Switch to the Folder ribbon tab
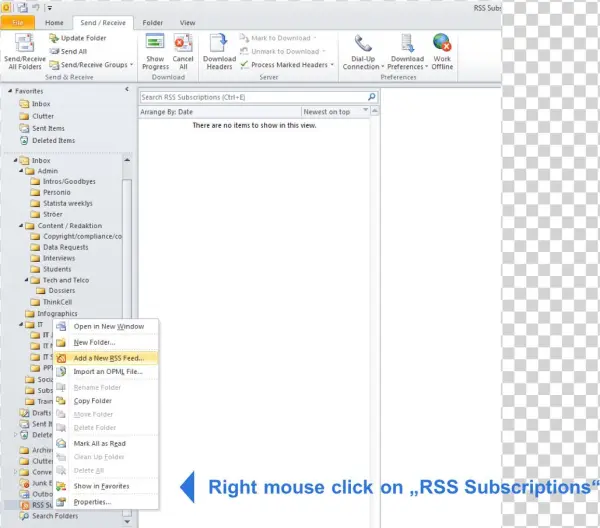600x528 pixels. (152, 21)
